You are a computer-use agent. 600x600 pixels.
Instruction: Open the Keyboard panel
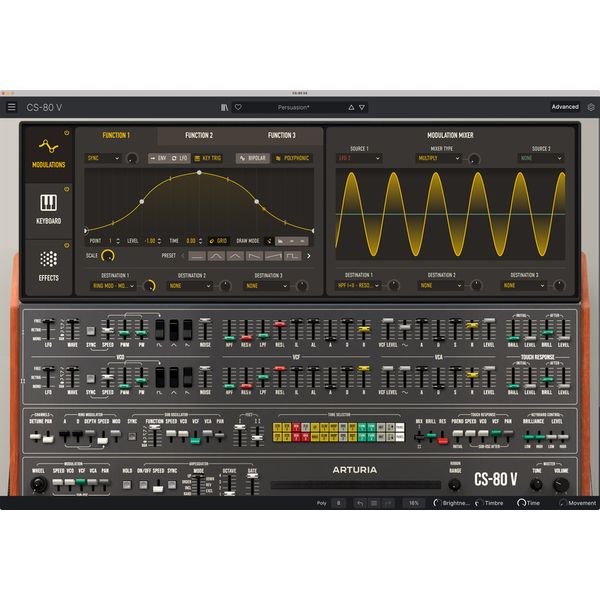point(49,210)
